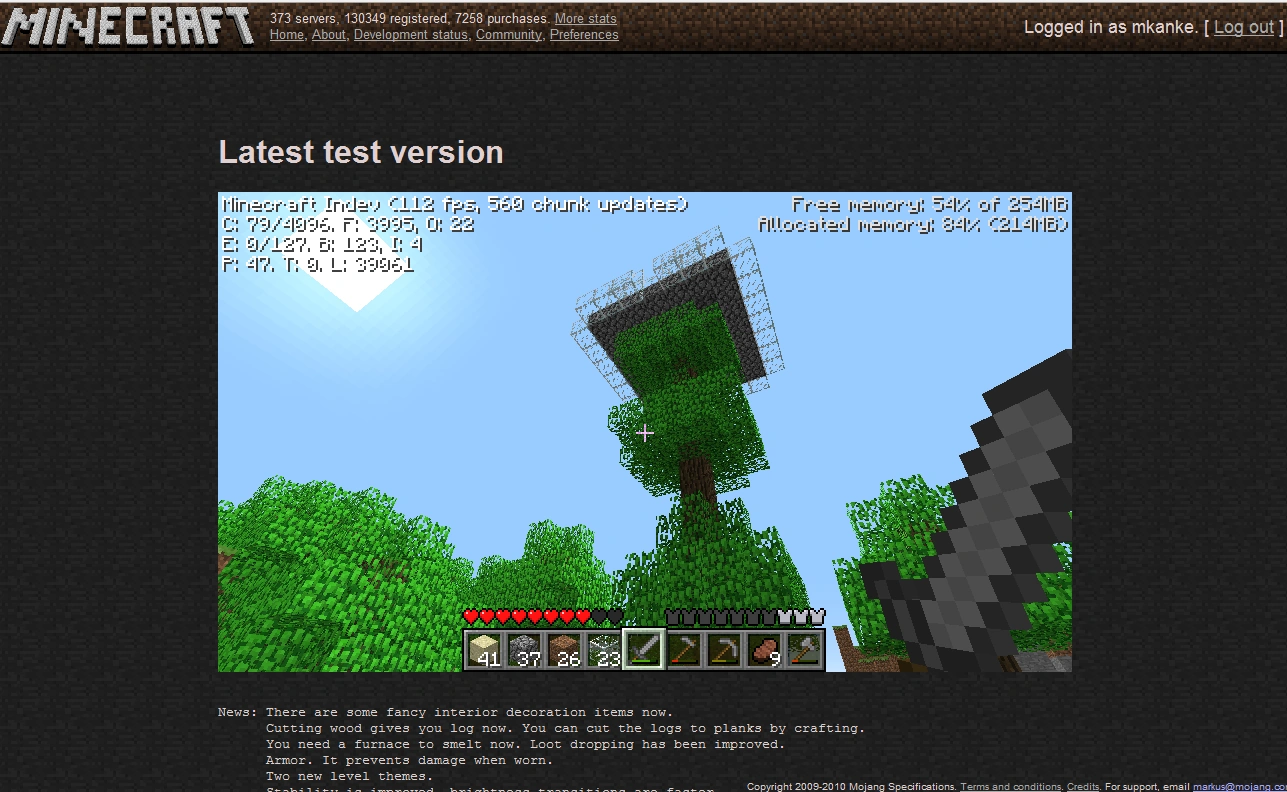Screen dimensions: 1287x792
Task: Select the pickaxe slot beside the sword
Action: [x=685, y=650]
